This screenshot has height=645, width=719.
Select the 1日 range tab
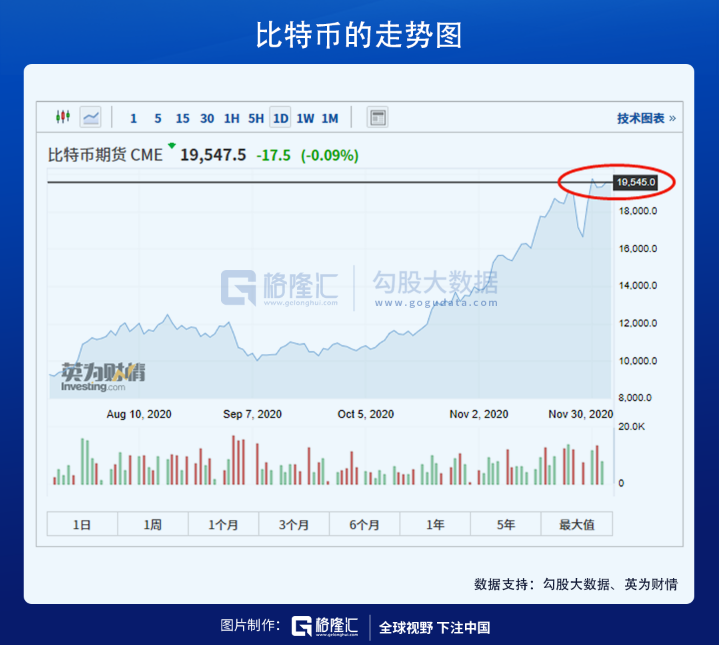(82, 524)
